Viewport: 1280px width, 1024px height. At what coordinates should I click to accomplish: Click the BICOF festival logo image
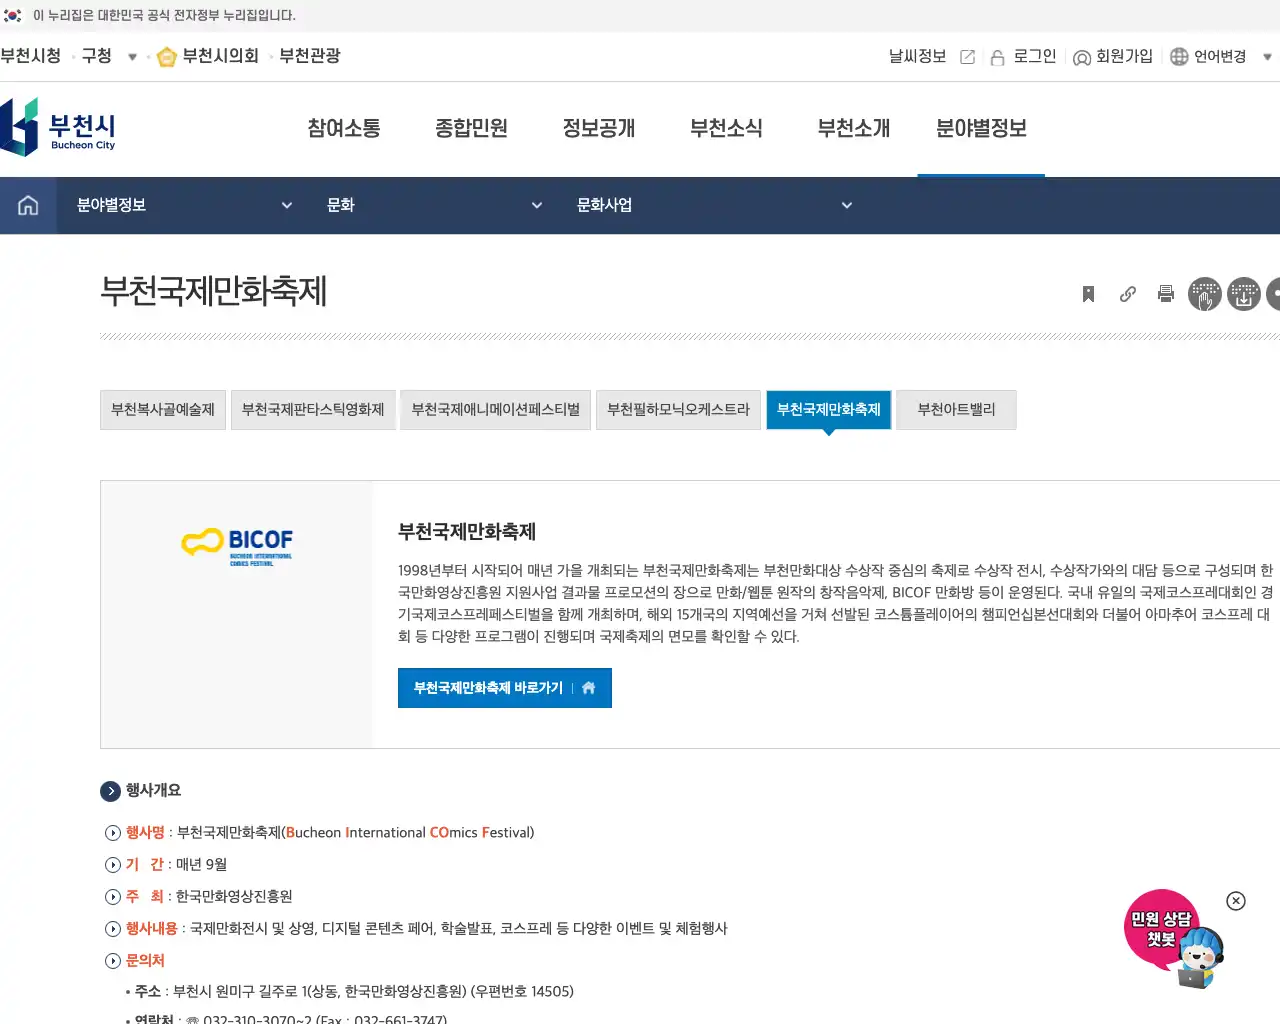(237, 546)
